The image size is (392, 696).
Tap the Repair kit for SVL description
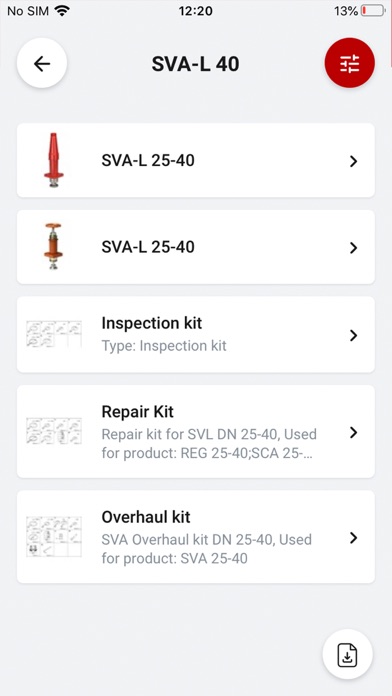pyautogui.click(x=209, y=444)
